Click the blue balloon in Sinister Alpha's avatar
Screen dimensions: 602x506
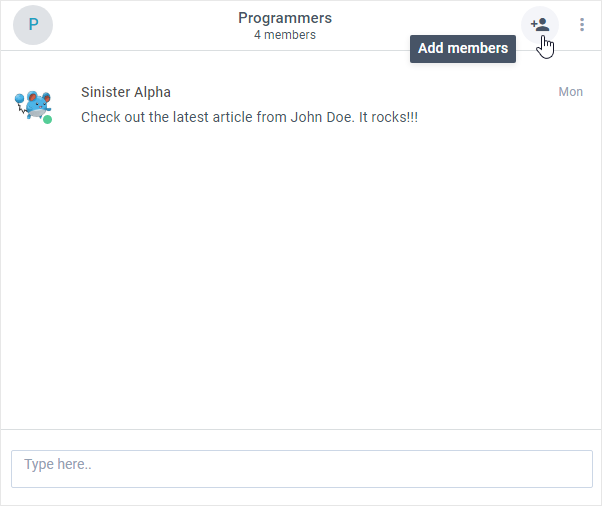click(x=19, y=99)
